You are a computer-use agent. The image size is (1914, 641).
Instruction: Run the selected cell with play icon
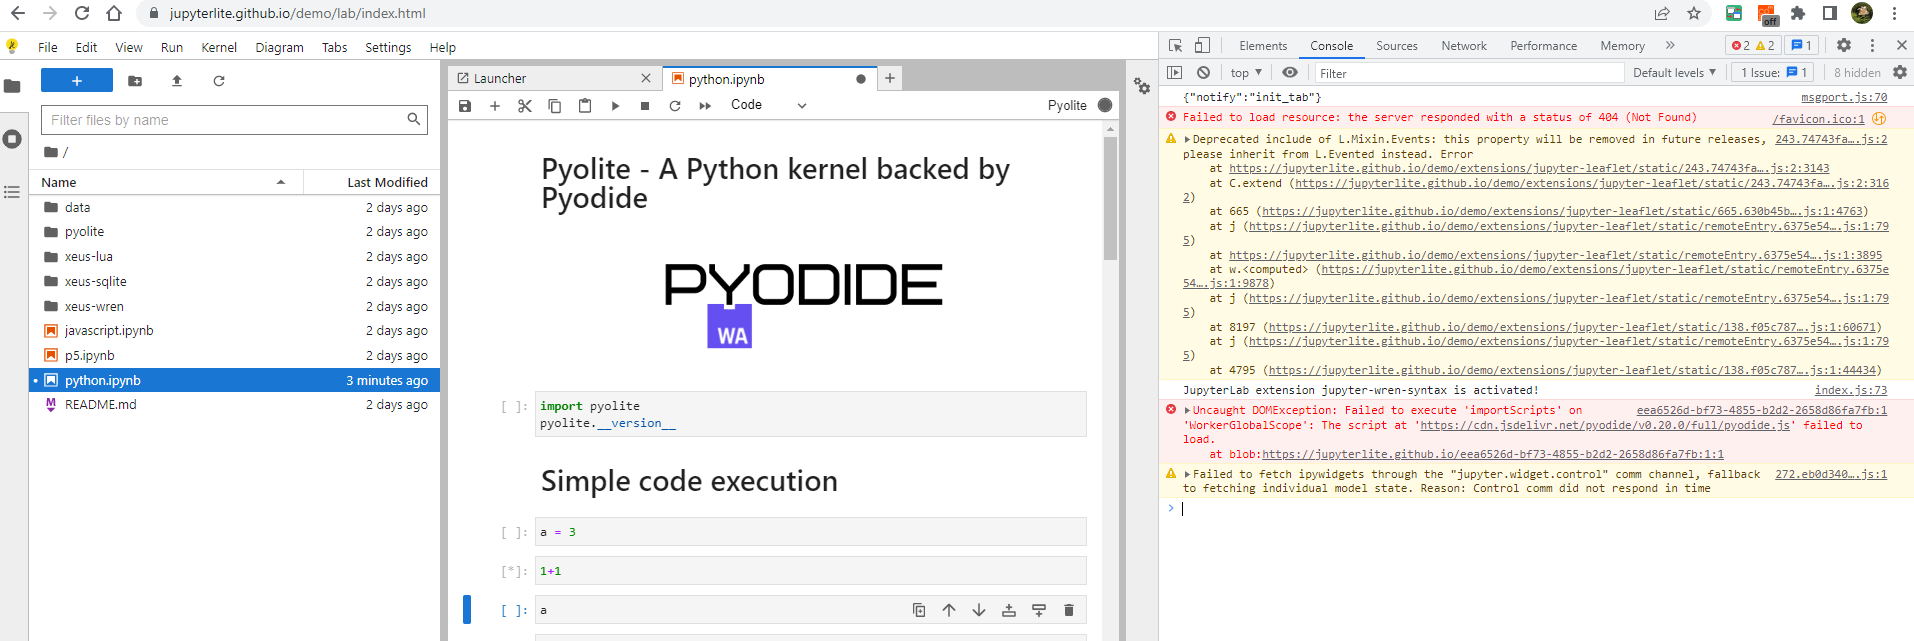click(x=615, y=106)
